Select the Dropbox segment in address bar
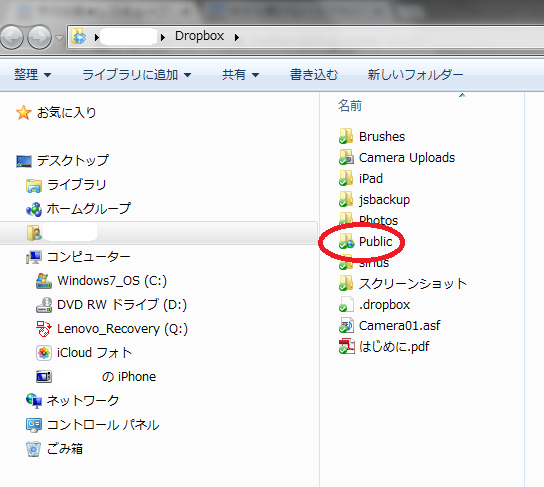This screenshot has width=544, height=487. [199, 36]
